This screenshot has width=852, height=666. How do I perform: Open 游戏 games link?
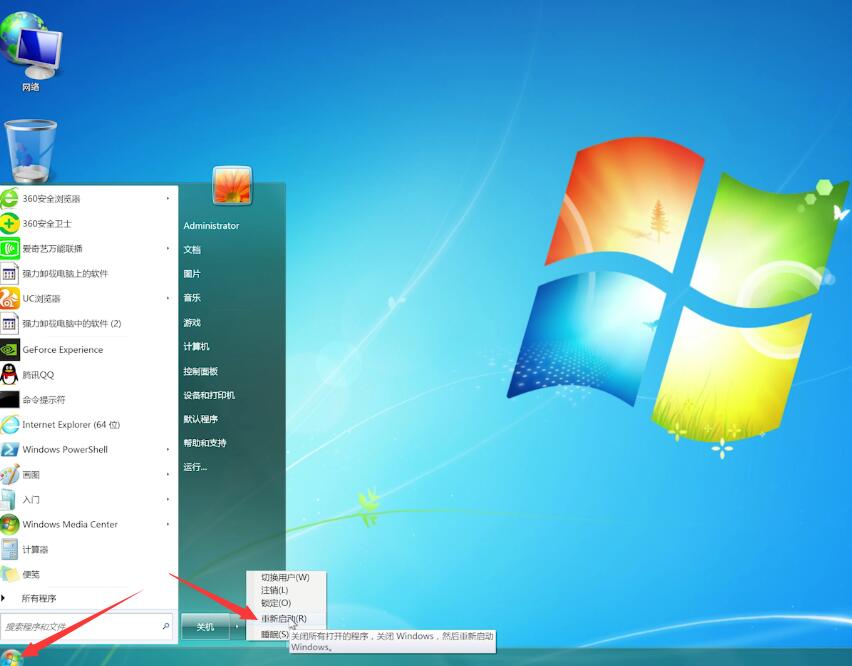tap(192, 323)
